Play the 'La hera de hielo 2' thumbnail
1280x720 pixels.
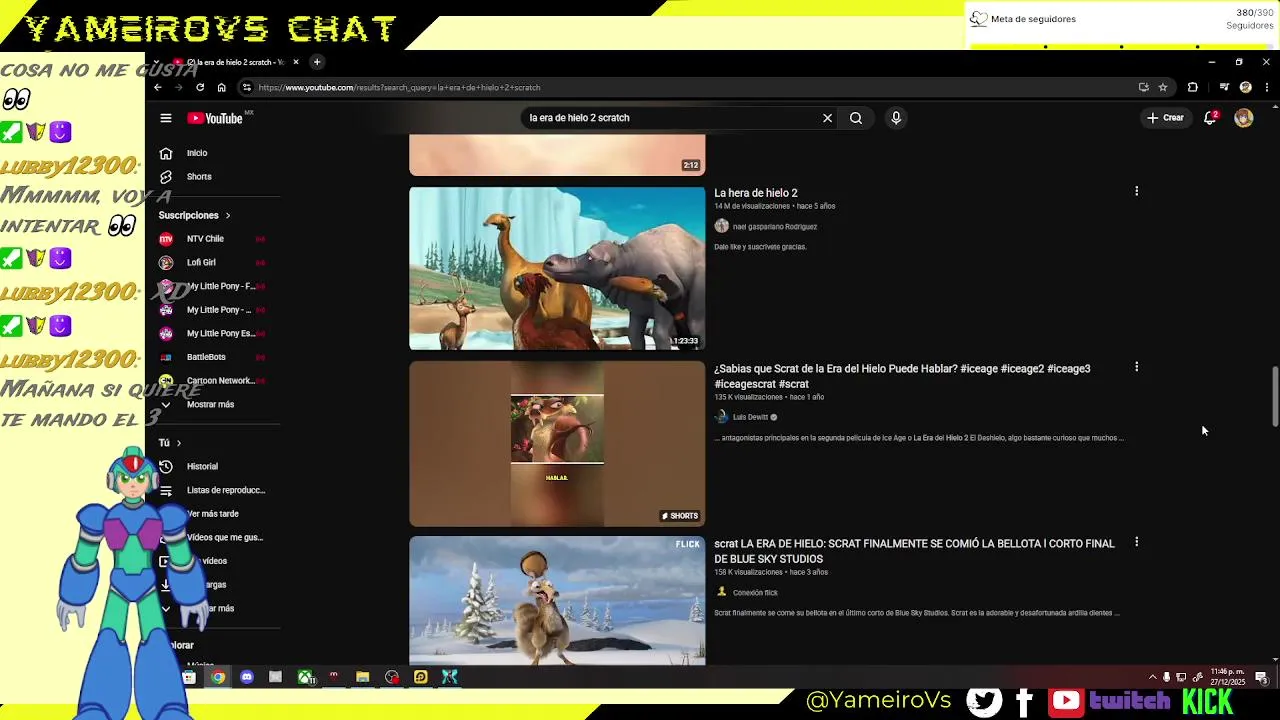557,268
